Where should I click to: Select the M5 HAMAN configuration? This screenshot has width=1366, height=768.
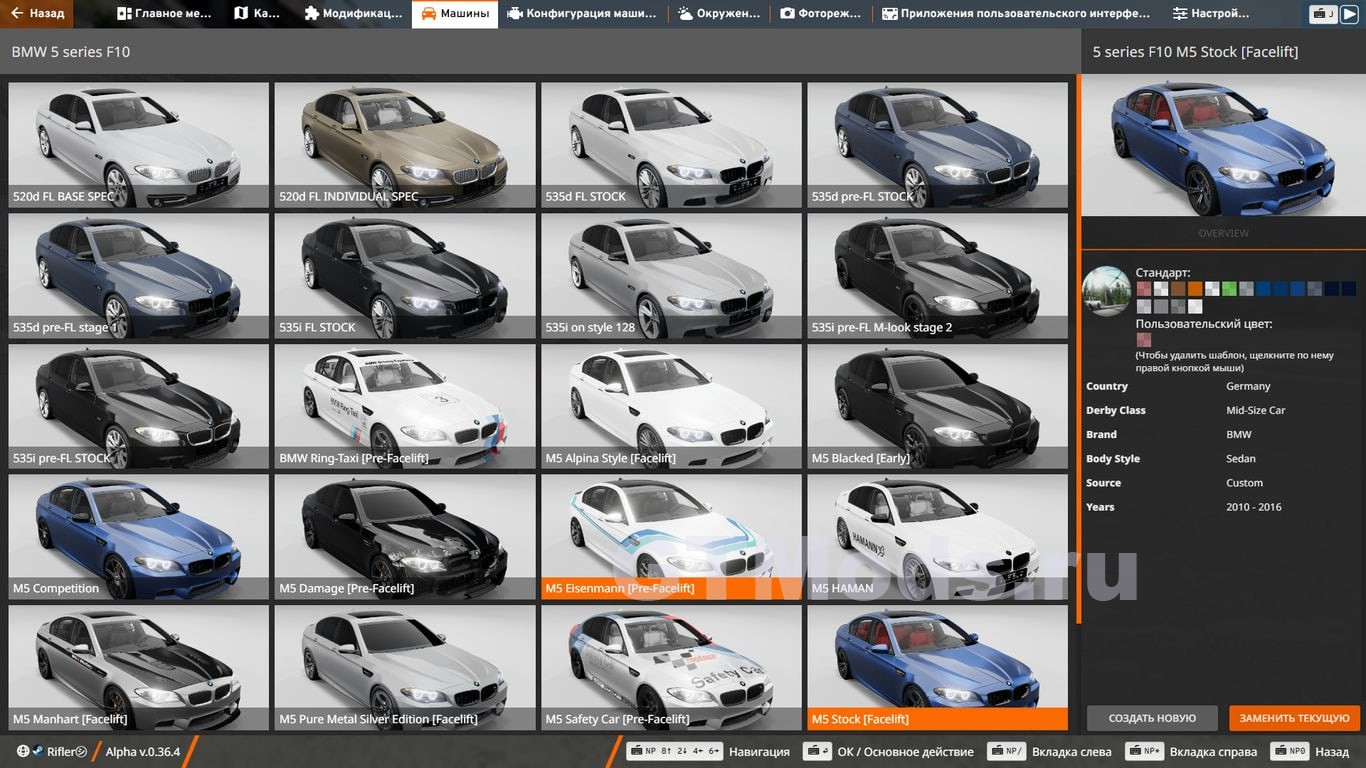937,536
